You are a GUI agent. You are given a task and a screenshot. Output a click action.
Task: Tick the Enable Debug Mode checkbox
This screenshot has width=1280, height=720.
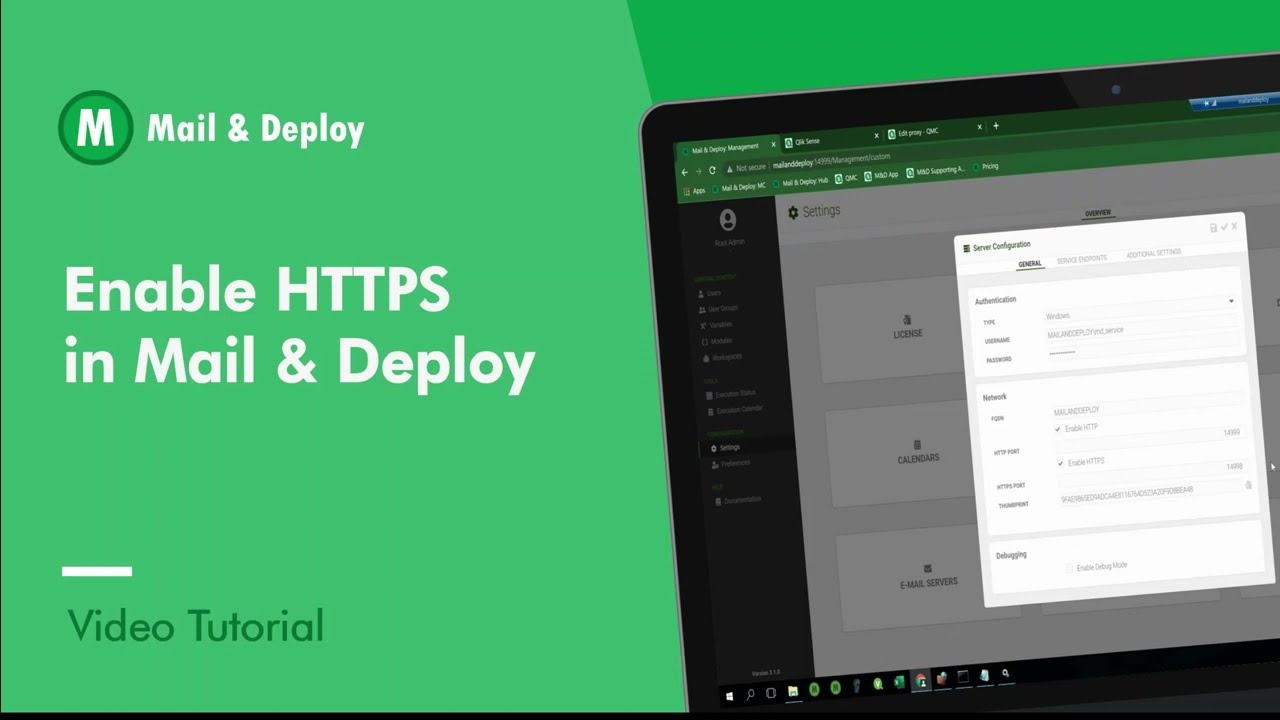pos(1069,568)
